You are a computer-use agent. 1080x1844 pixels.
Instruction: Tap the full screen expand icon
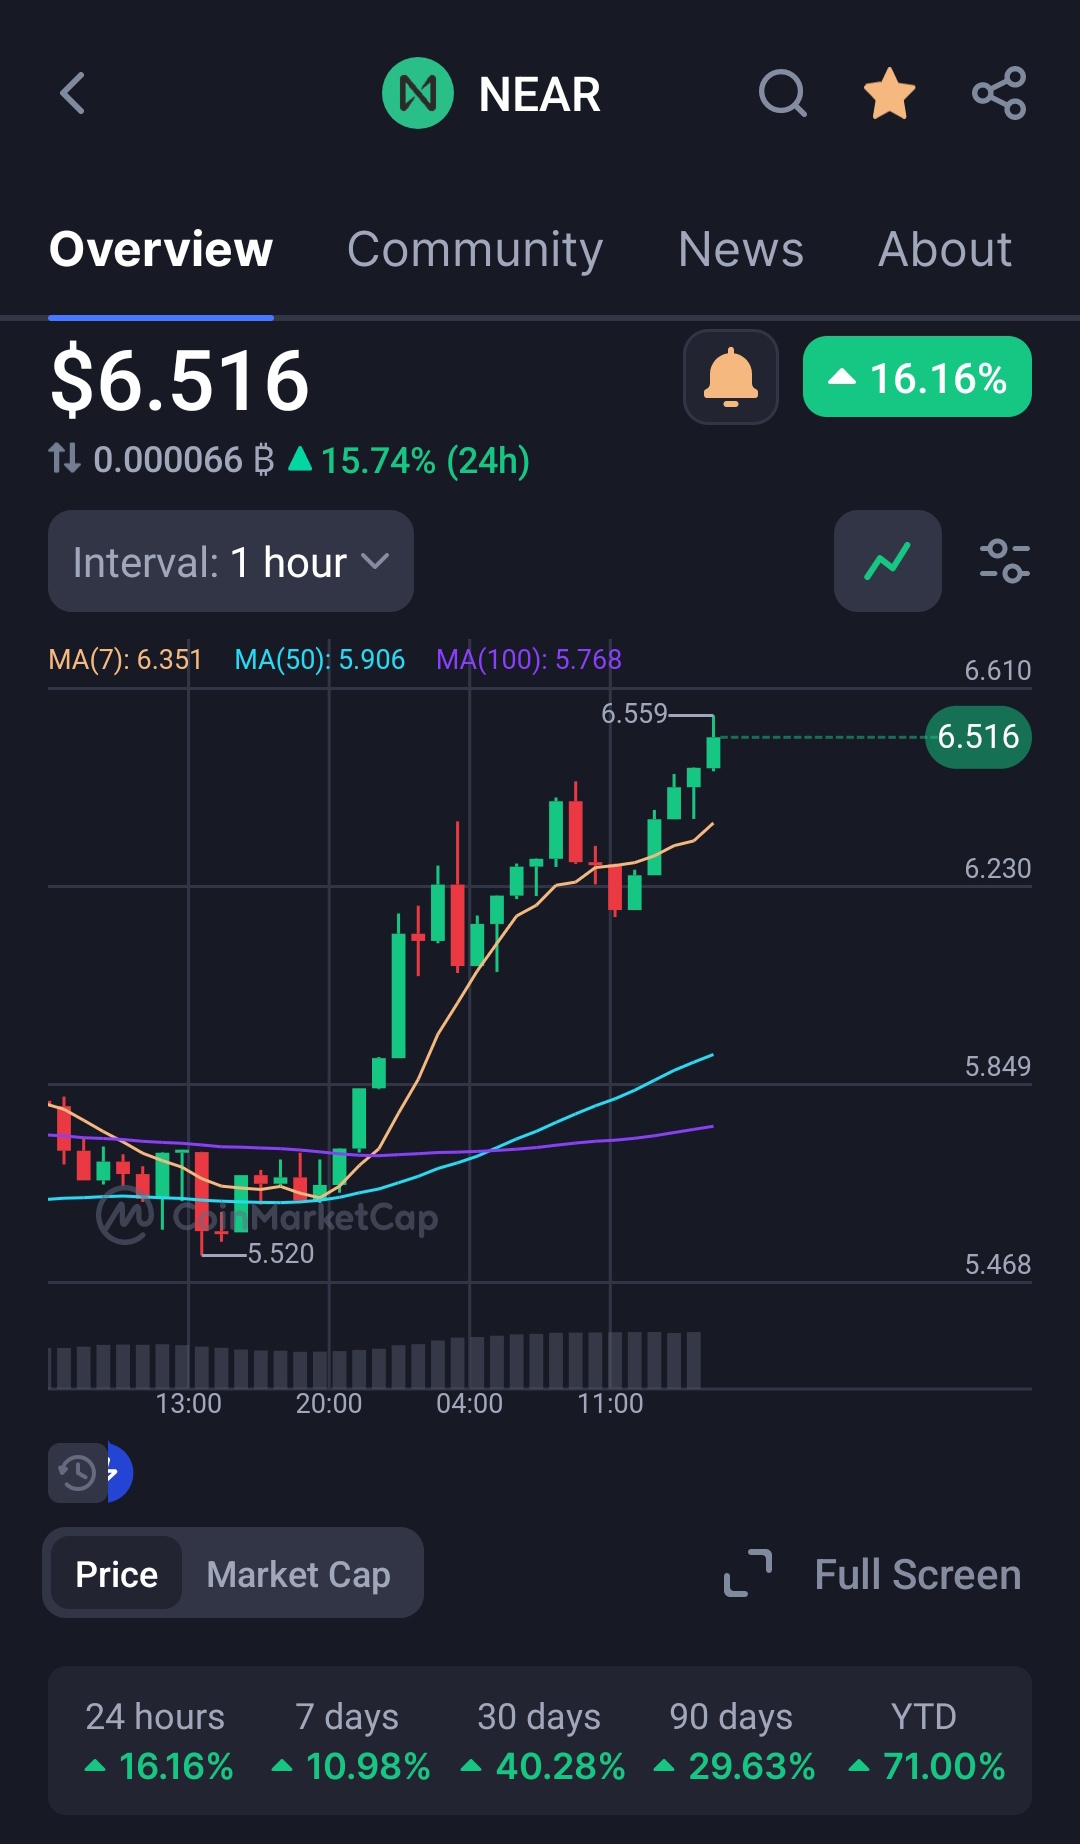click(748, 1573)
